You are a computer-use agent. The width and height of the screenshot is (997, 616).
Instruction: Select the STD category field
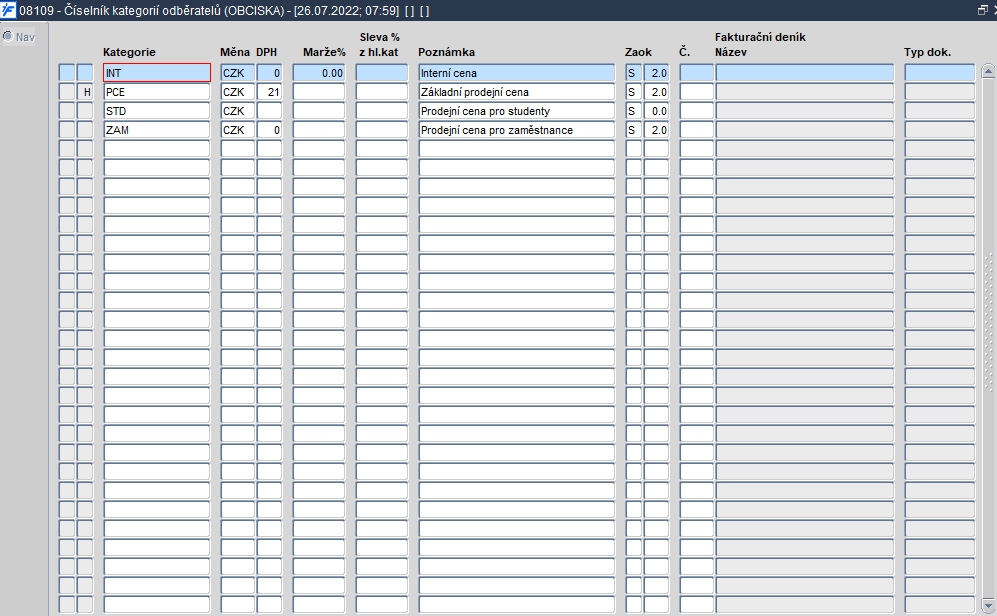(157, 111)
